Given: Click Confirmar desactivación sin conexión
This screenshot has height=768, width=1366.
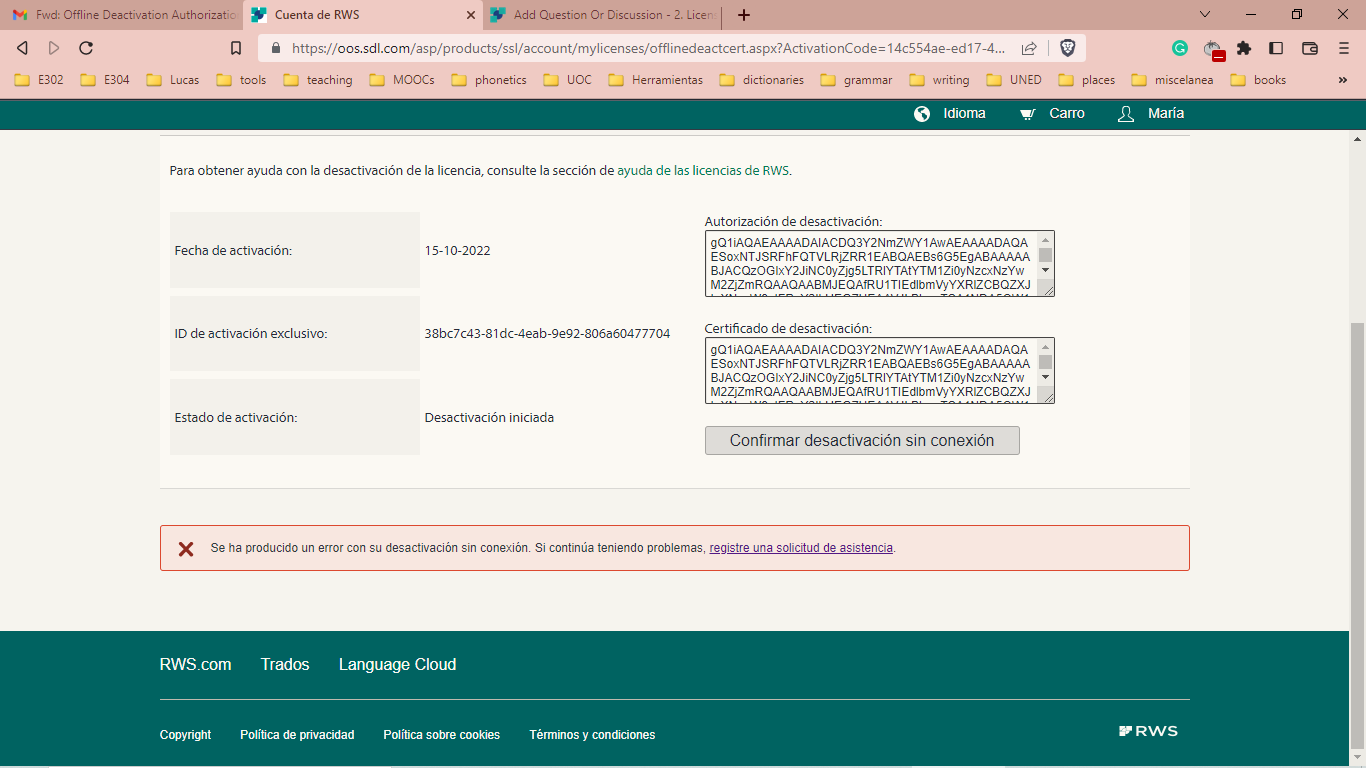Looking at the screenshot, I should coord(862,440).
